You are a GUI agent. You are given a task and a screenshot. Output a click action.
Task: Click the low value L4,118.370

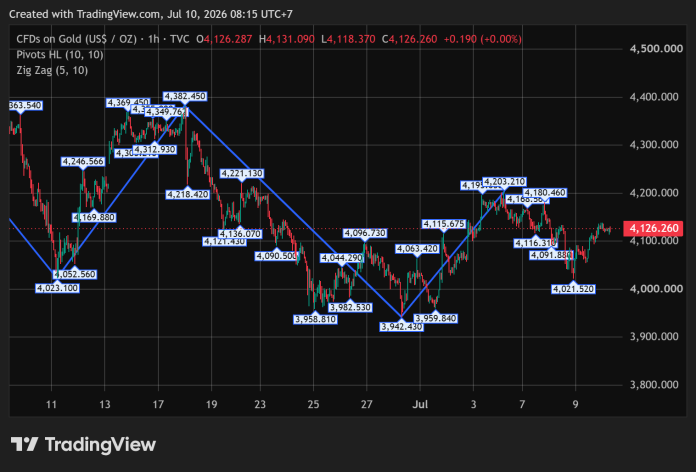pos(348,39)
